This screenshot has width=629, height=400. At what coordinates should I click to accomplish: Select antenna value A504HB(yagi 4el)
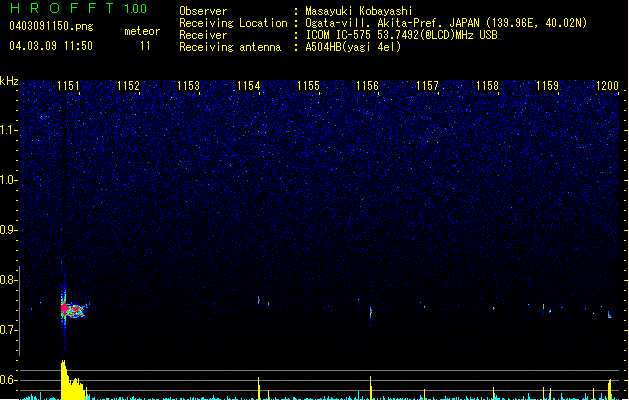(x=353, y=47)
